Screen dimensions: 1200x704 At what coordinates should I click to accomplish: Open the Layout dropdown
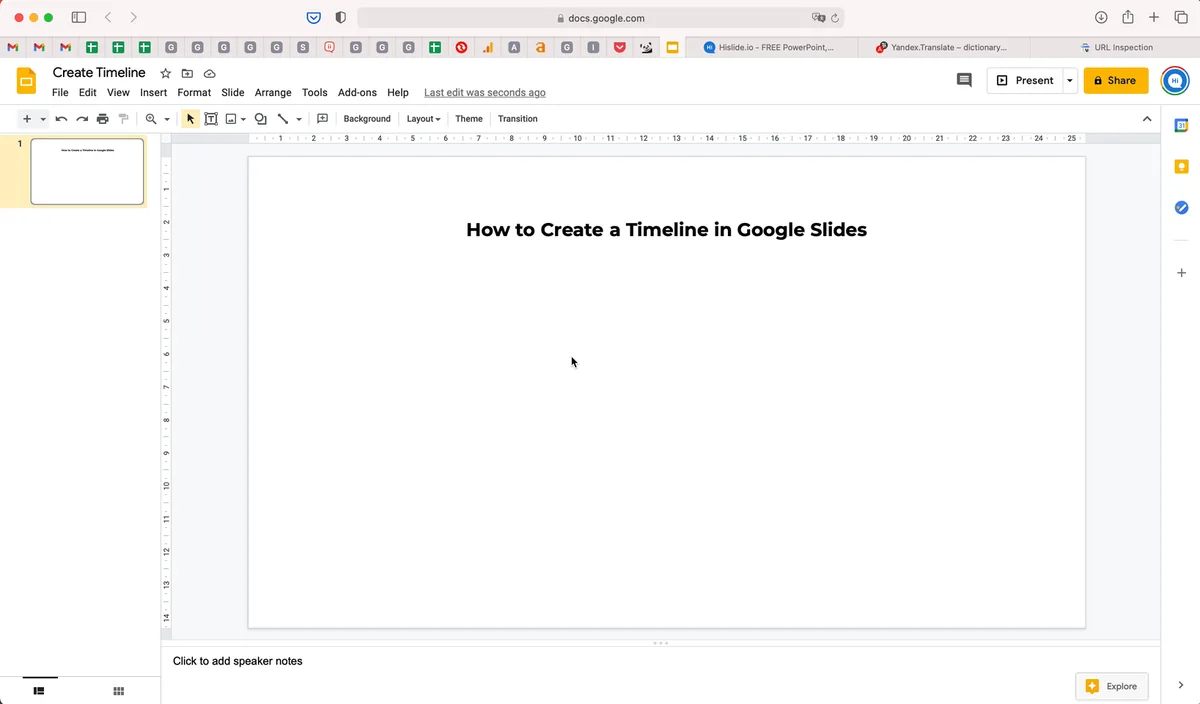[x=423, y=119]
